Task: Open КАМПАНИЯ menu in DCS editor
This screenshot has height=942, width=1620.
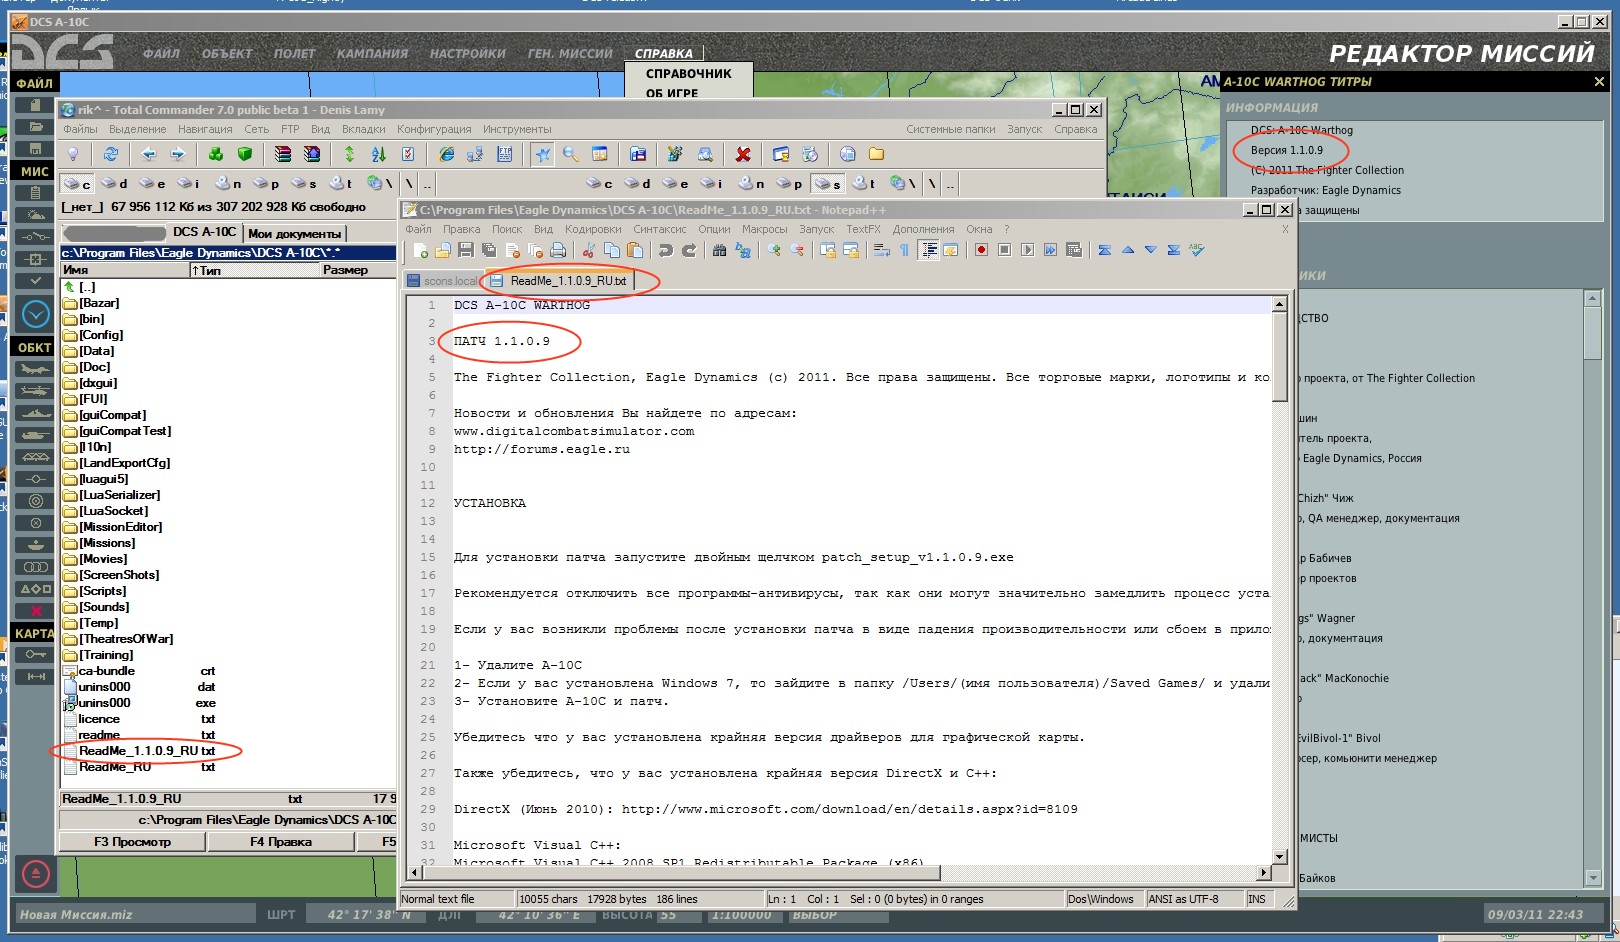Action: tap(372, 54)
